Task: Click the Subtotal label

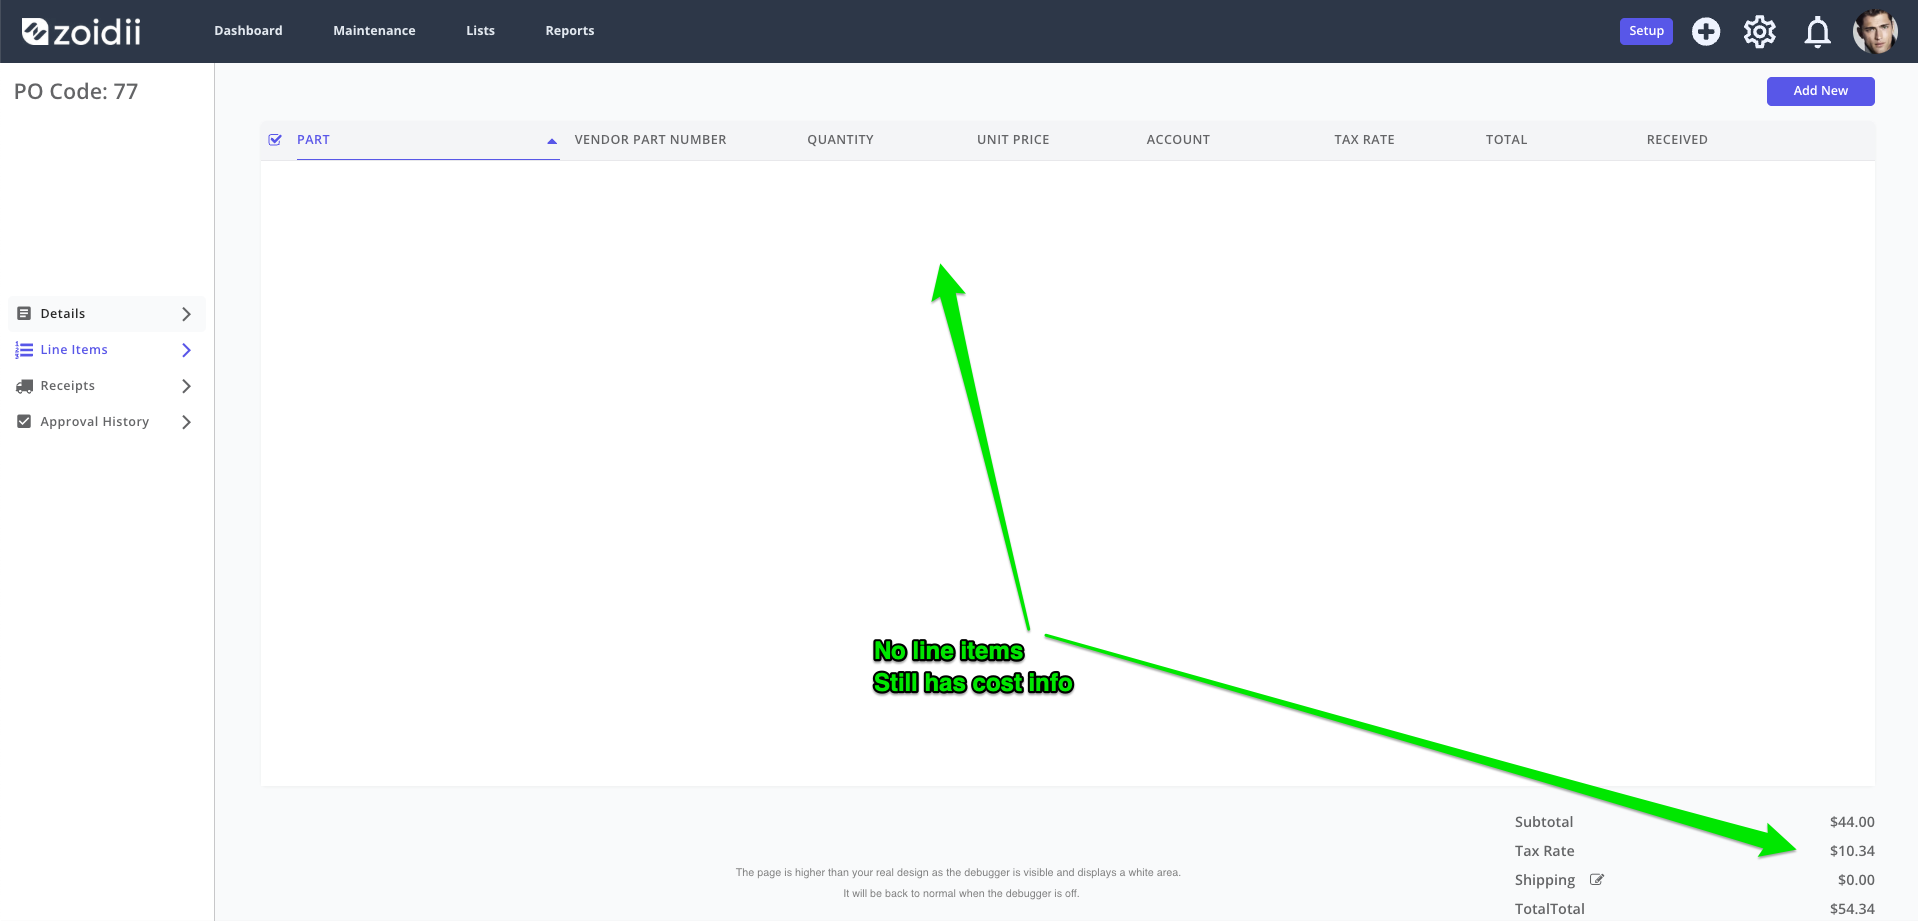Action: click(1544, 822)
